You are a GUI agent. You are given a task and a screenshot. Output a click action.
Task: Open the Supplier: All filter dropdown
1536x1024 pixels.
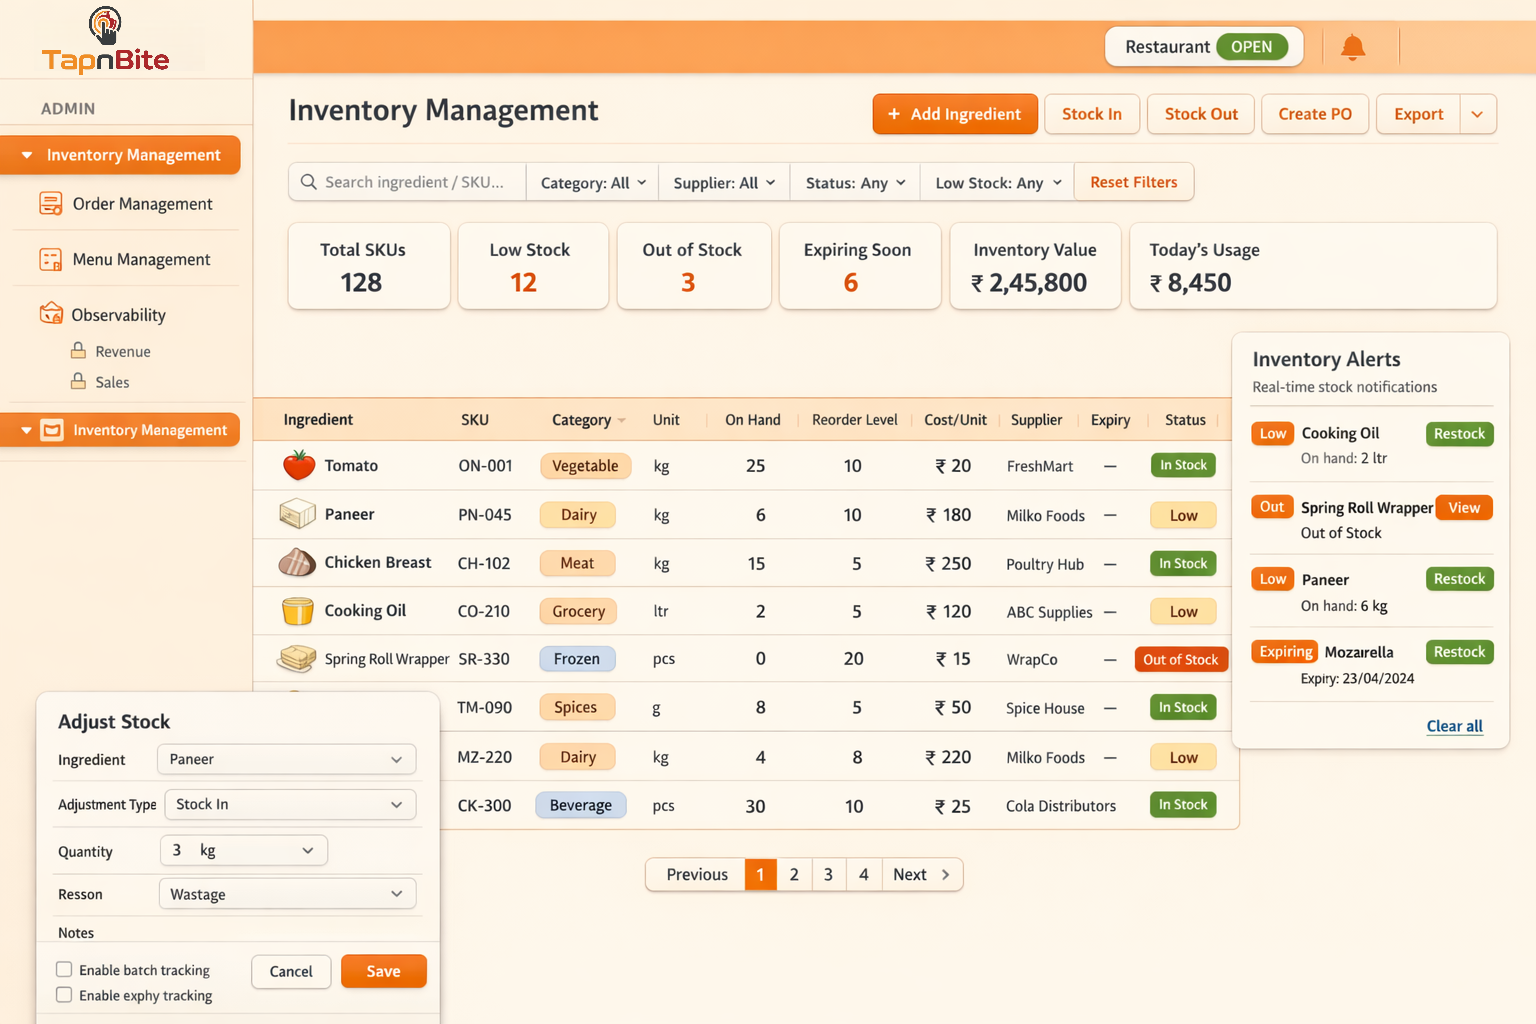tap(723, 182)
